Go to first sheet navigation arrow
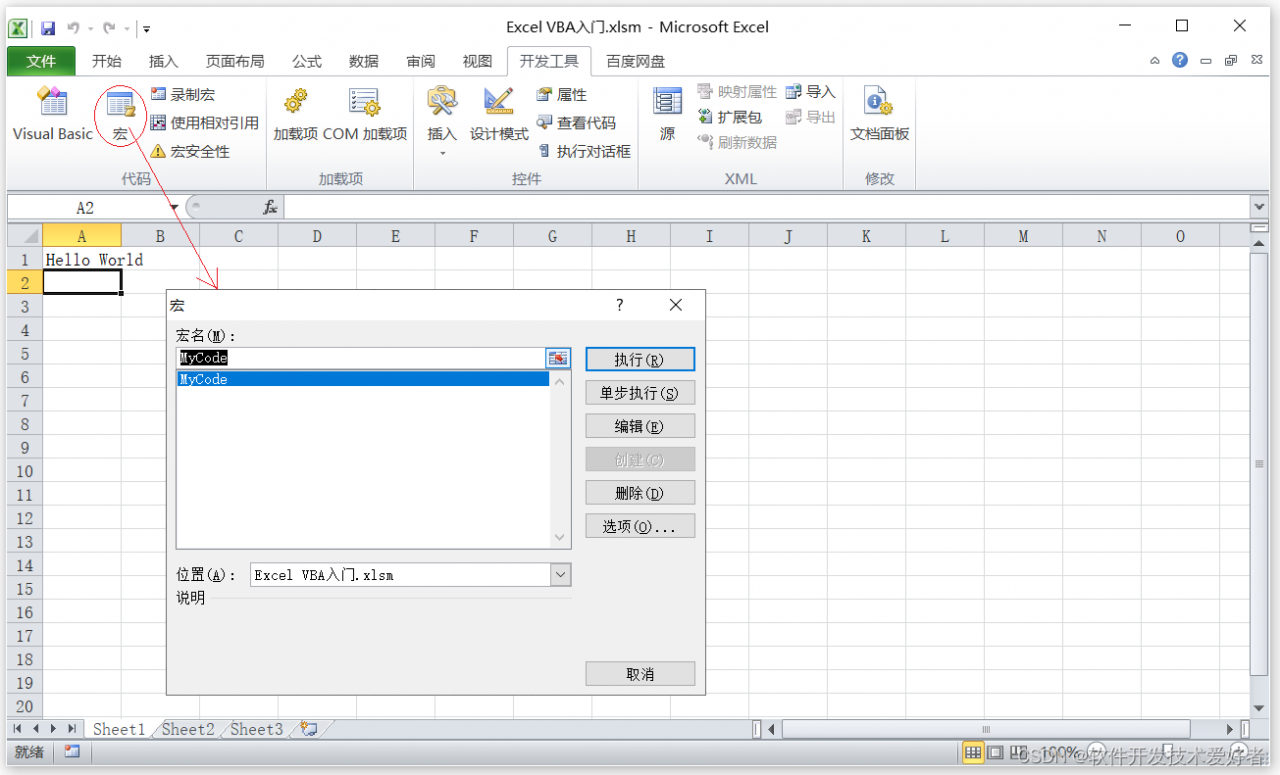1280x775 pixels. pos(18,729)
